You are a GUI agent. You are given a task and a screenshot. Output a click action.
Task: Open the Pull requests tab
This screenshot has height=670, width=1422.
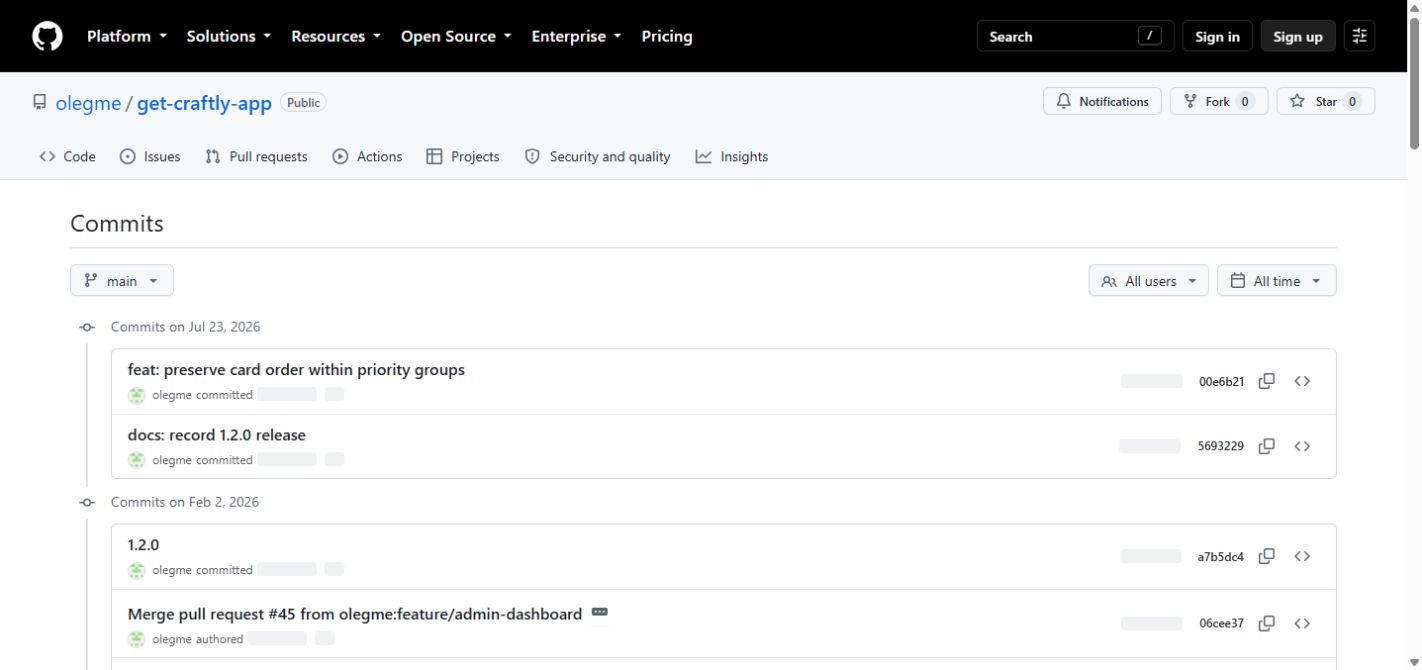256,157
